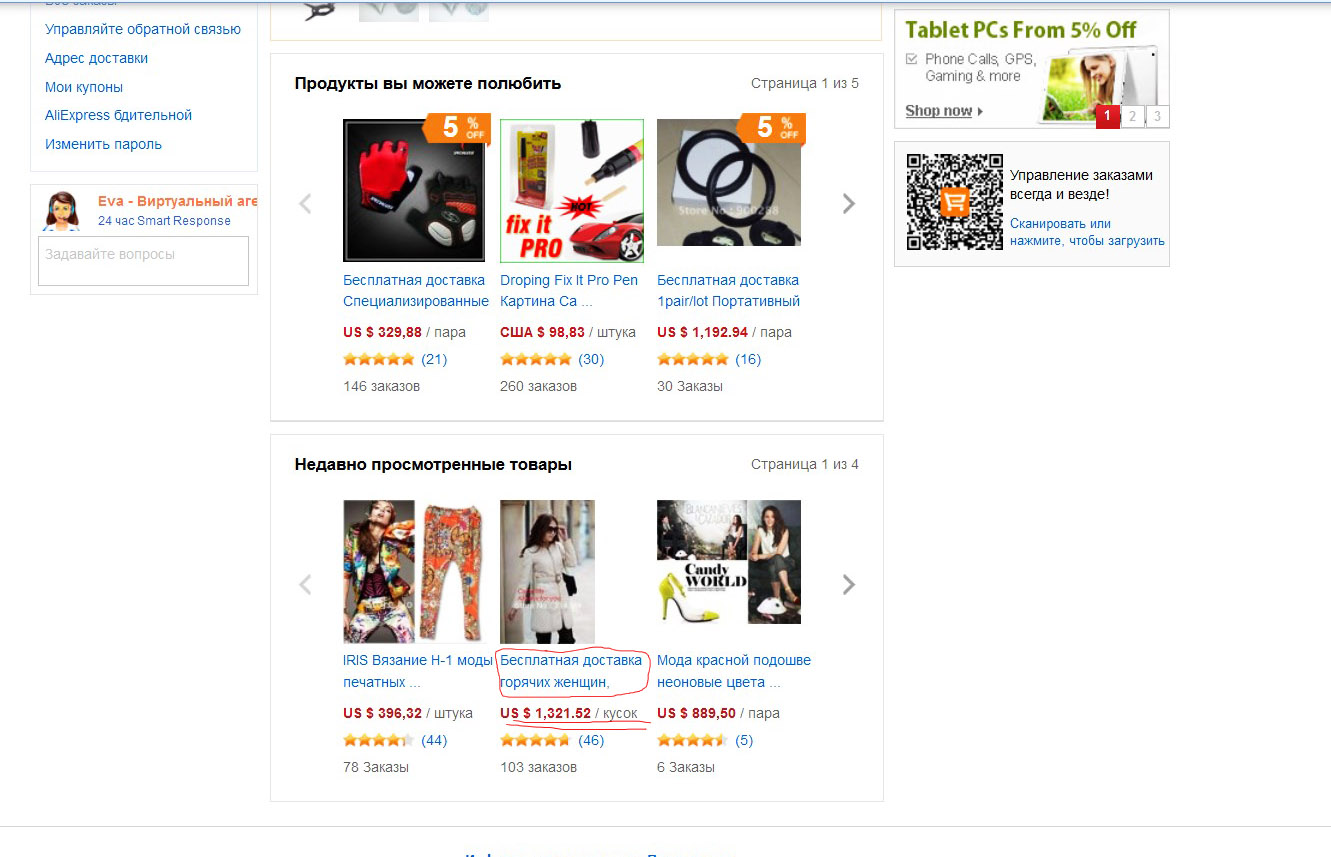The width and height of the screenshot is (1331, 857).
Task: Switch ad banner to slide 3
Action: click(x=1157, y=116)
